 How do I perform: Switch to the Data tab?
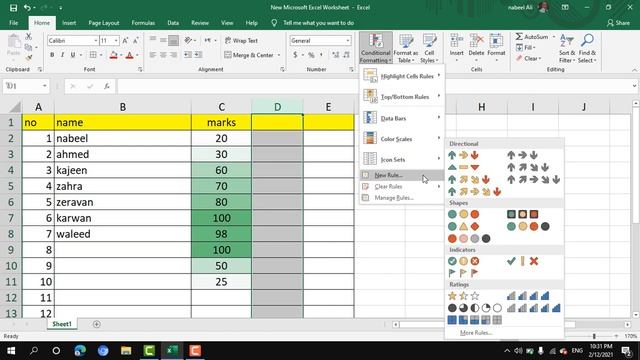173,23
